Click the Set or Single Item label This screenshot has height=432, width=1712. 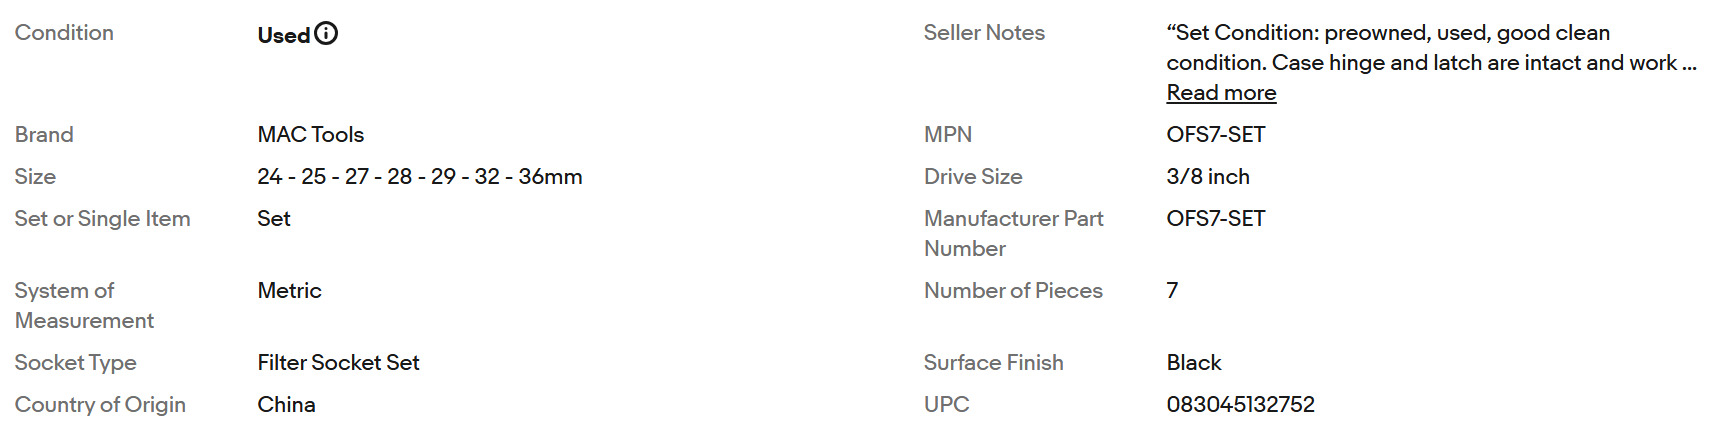[x=102, y=219]
